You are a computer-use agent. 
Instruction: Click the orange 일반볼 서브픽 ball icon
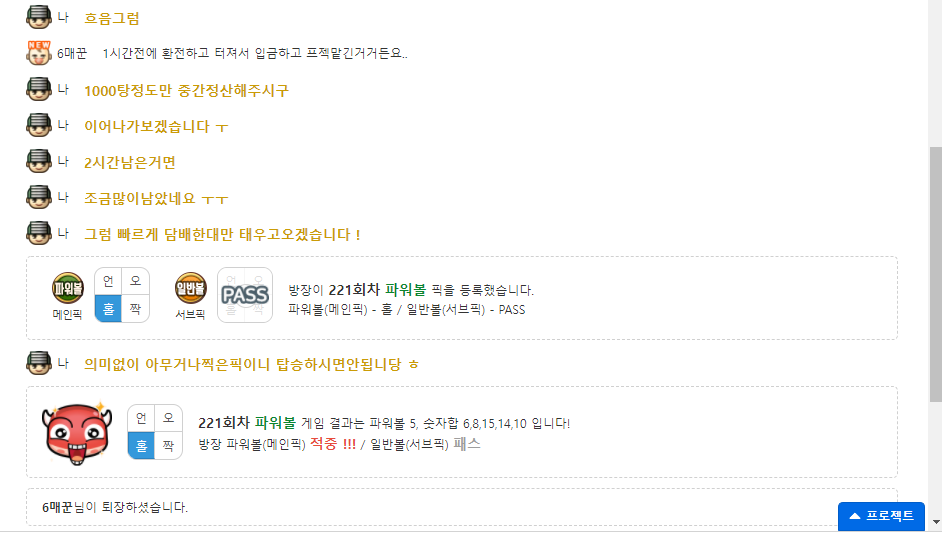[190, 288]
